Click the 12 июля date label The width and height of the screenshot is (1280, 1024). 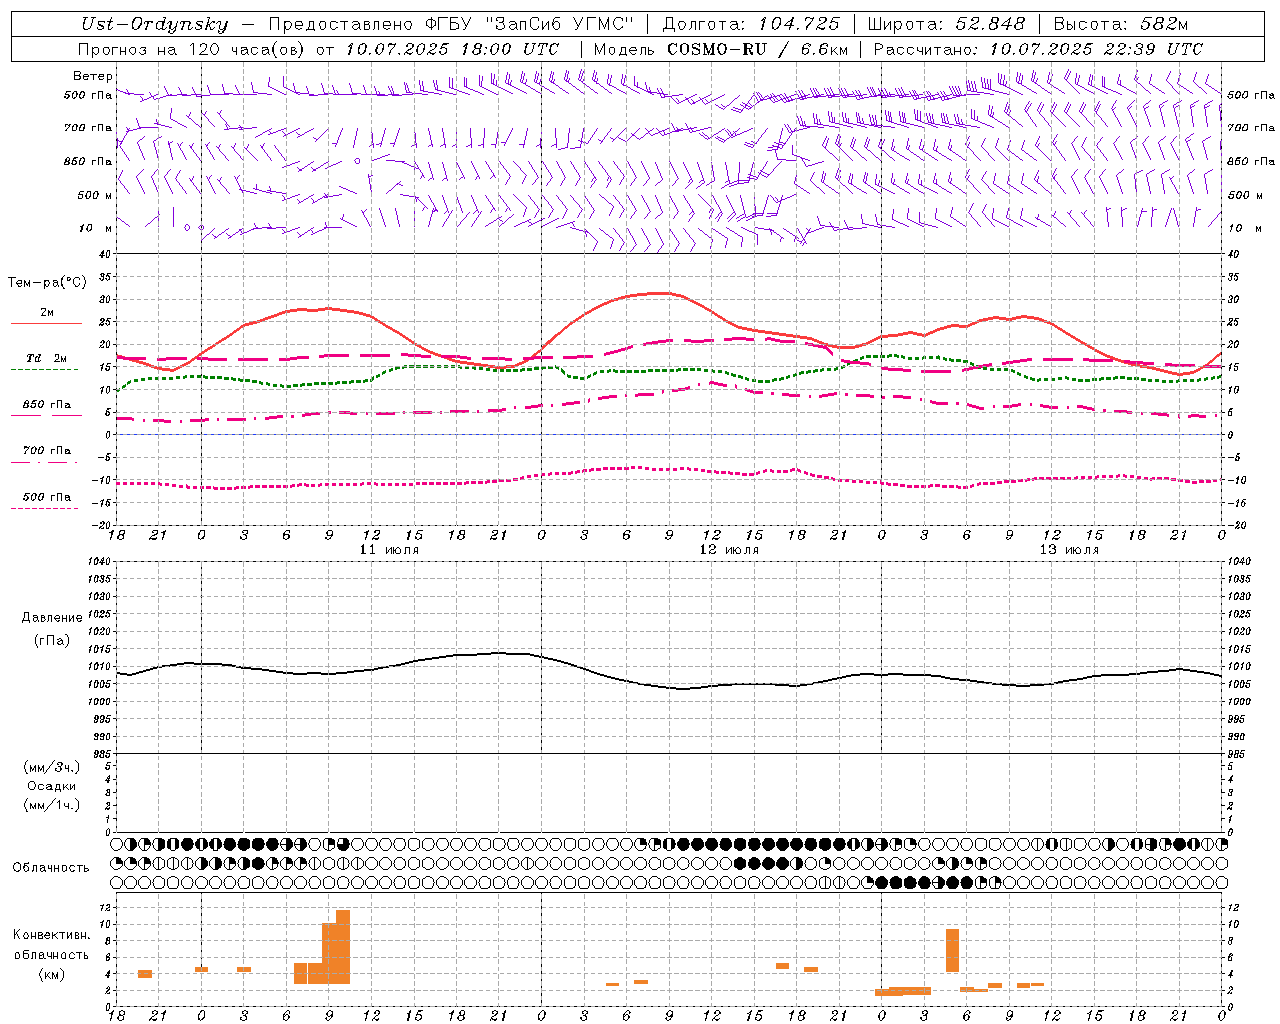[x=729, y=550]
